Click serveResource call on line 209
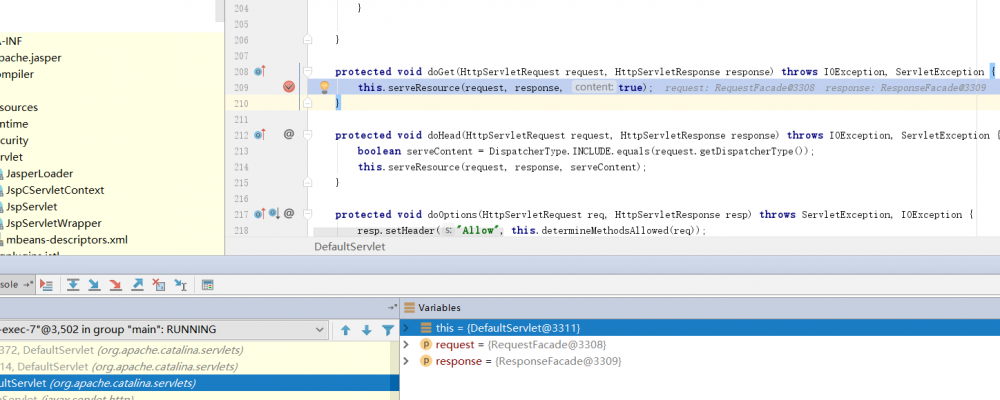Image resolution: width=1000 pixels, height=400 pixels. (x=424, y=87)
